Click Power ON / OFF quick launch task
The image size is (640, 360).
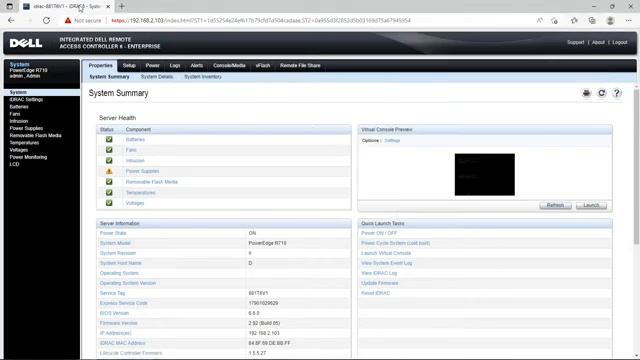coord(379,233)
